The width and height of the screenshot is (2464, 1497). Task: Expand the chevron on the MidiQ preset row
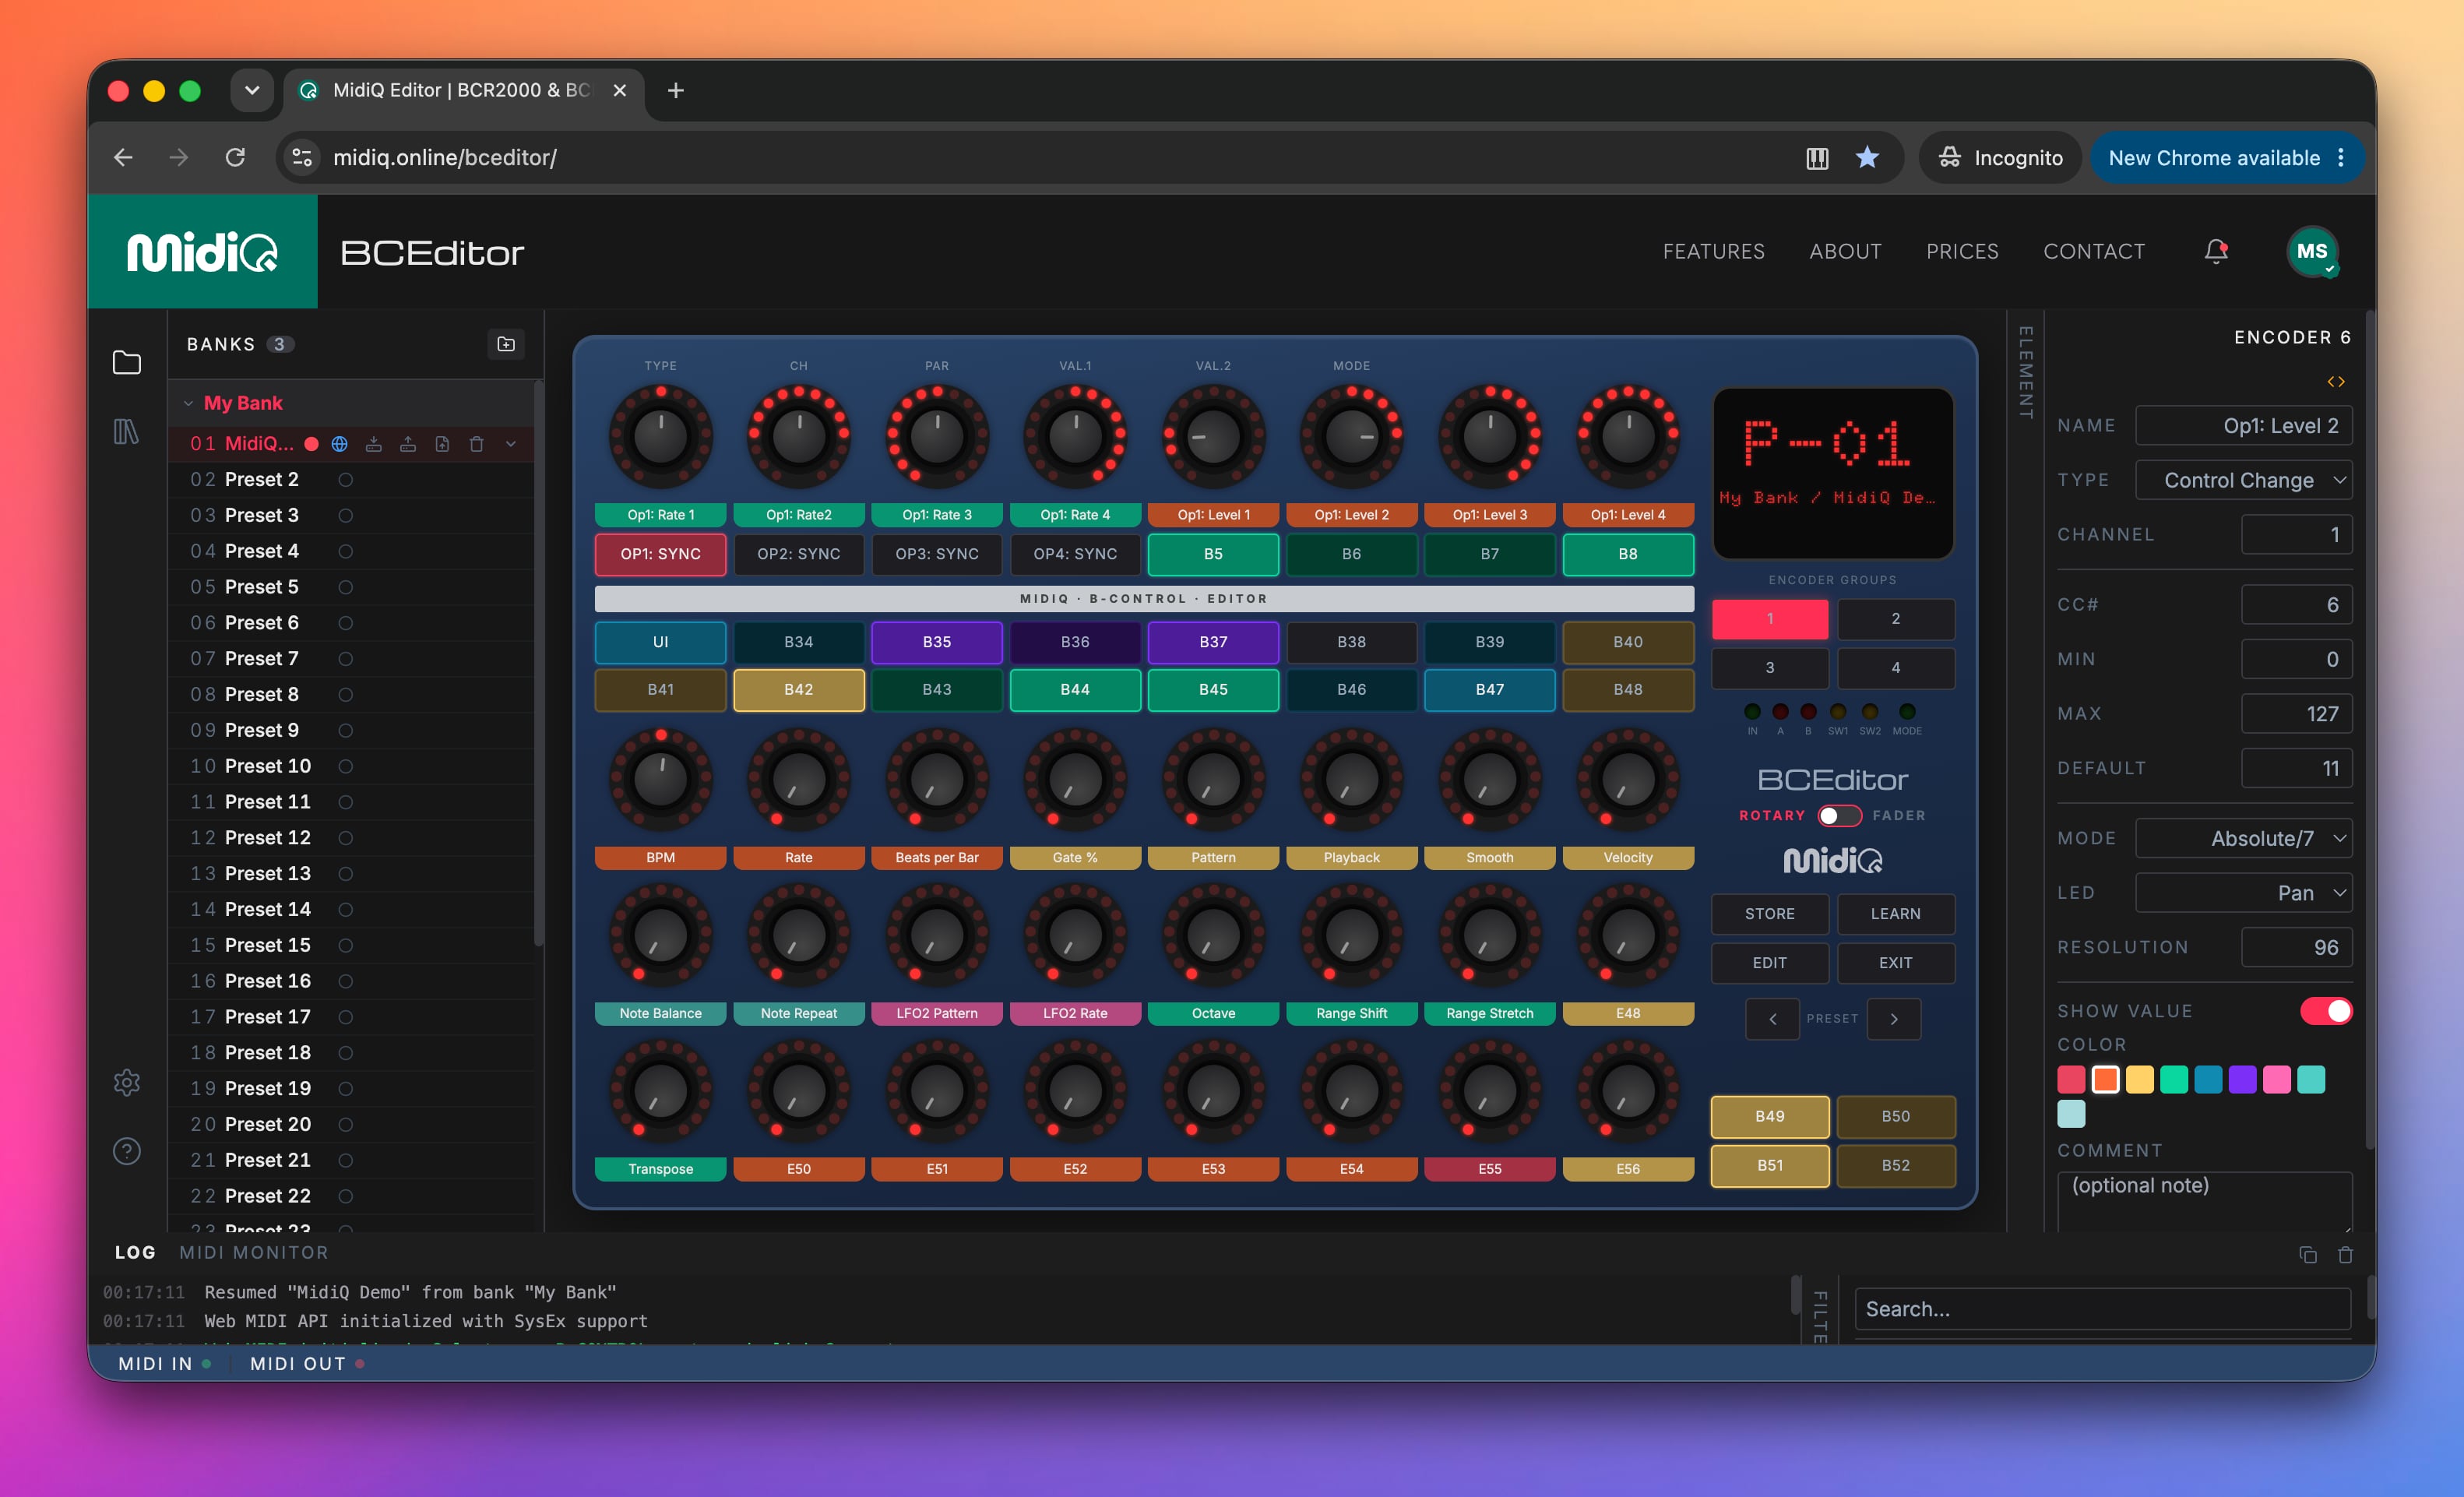(511, 444)
